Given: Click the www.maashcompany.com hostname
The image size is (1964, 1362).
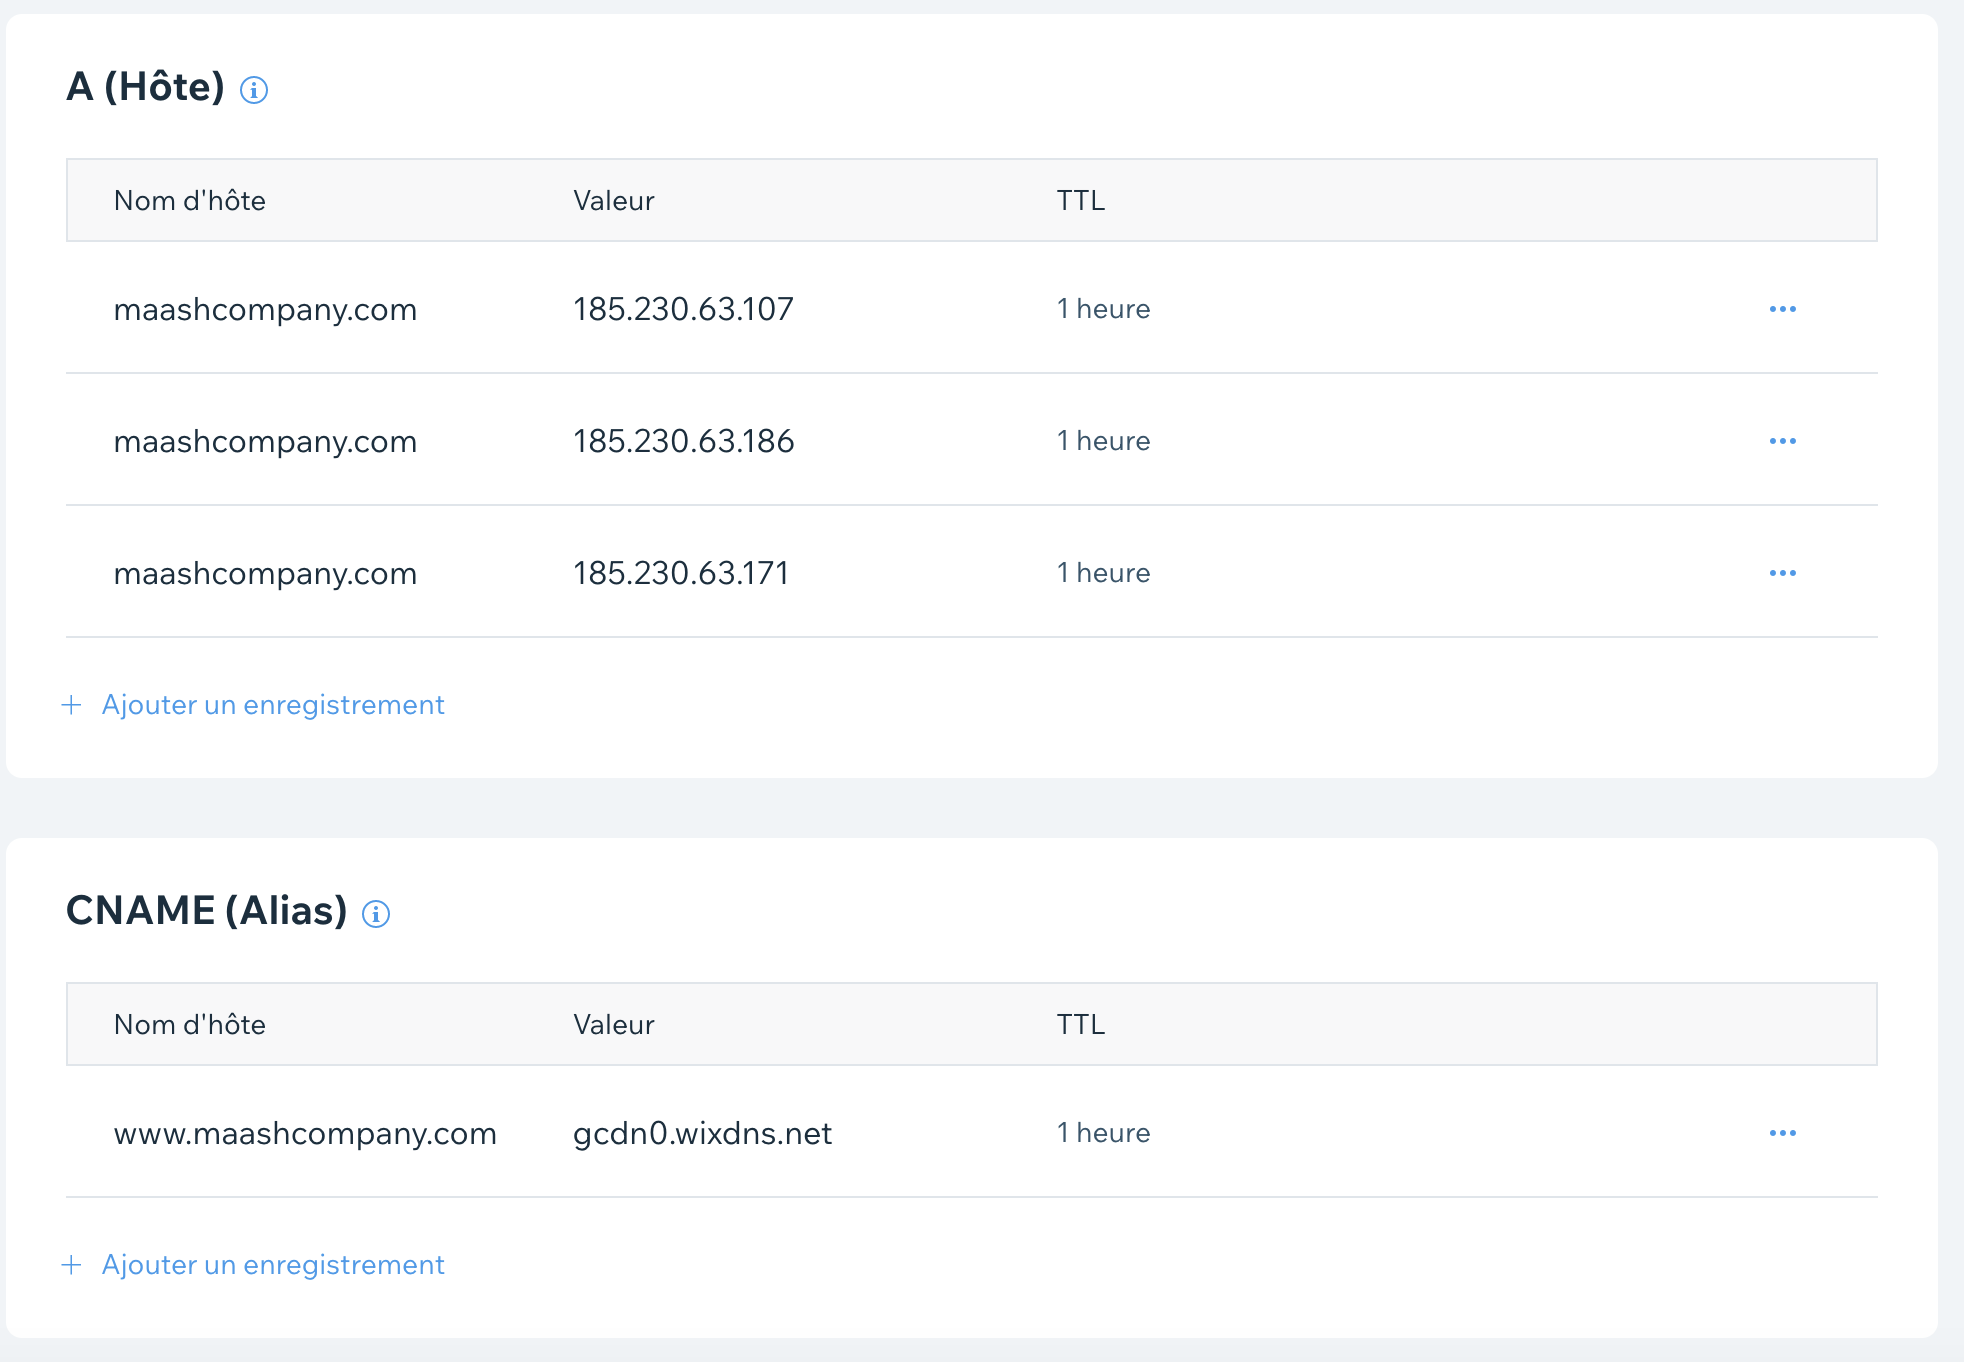Looking at the screenshot, I should point(305,1133).
